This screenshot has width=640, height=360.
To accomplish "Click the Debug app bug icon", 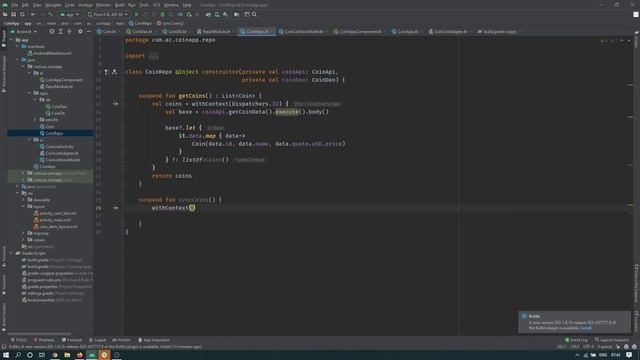I will click(x=162, y=14).
